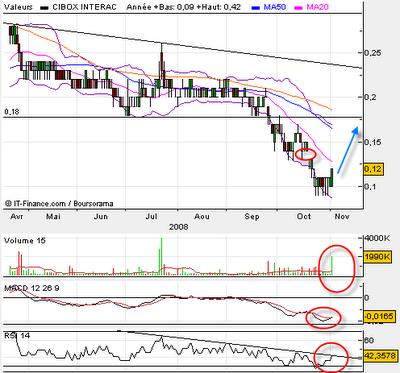Click the '2008' year label
Image resolution: width=400 pixels, height=373 pixels.
point(178,227)
